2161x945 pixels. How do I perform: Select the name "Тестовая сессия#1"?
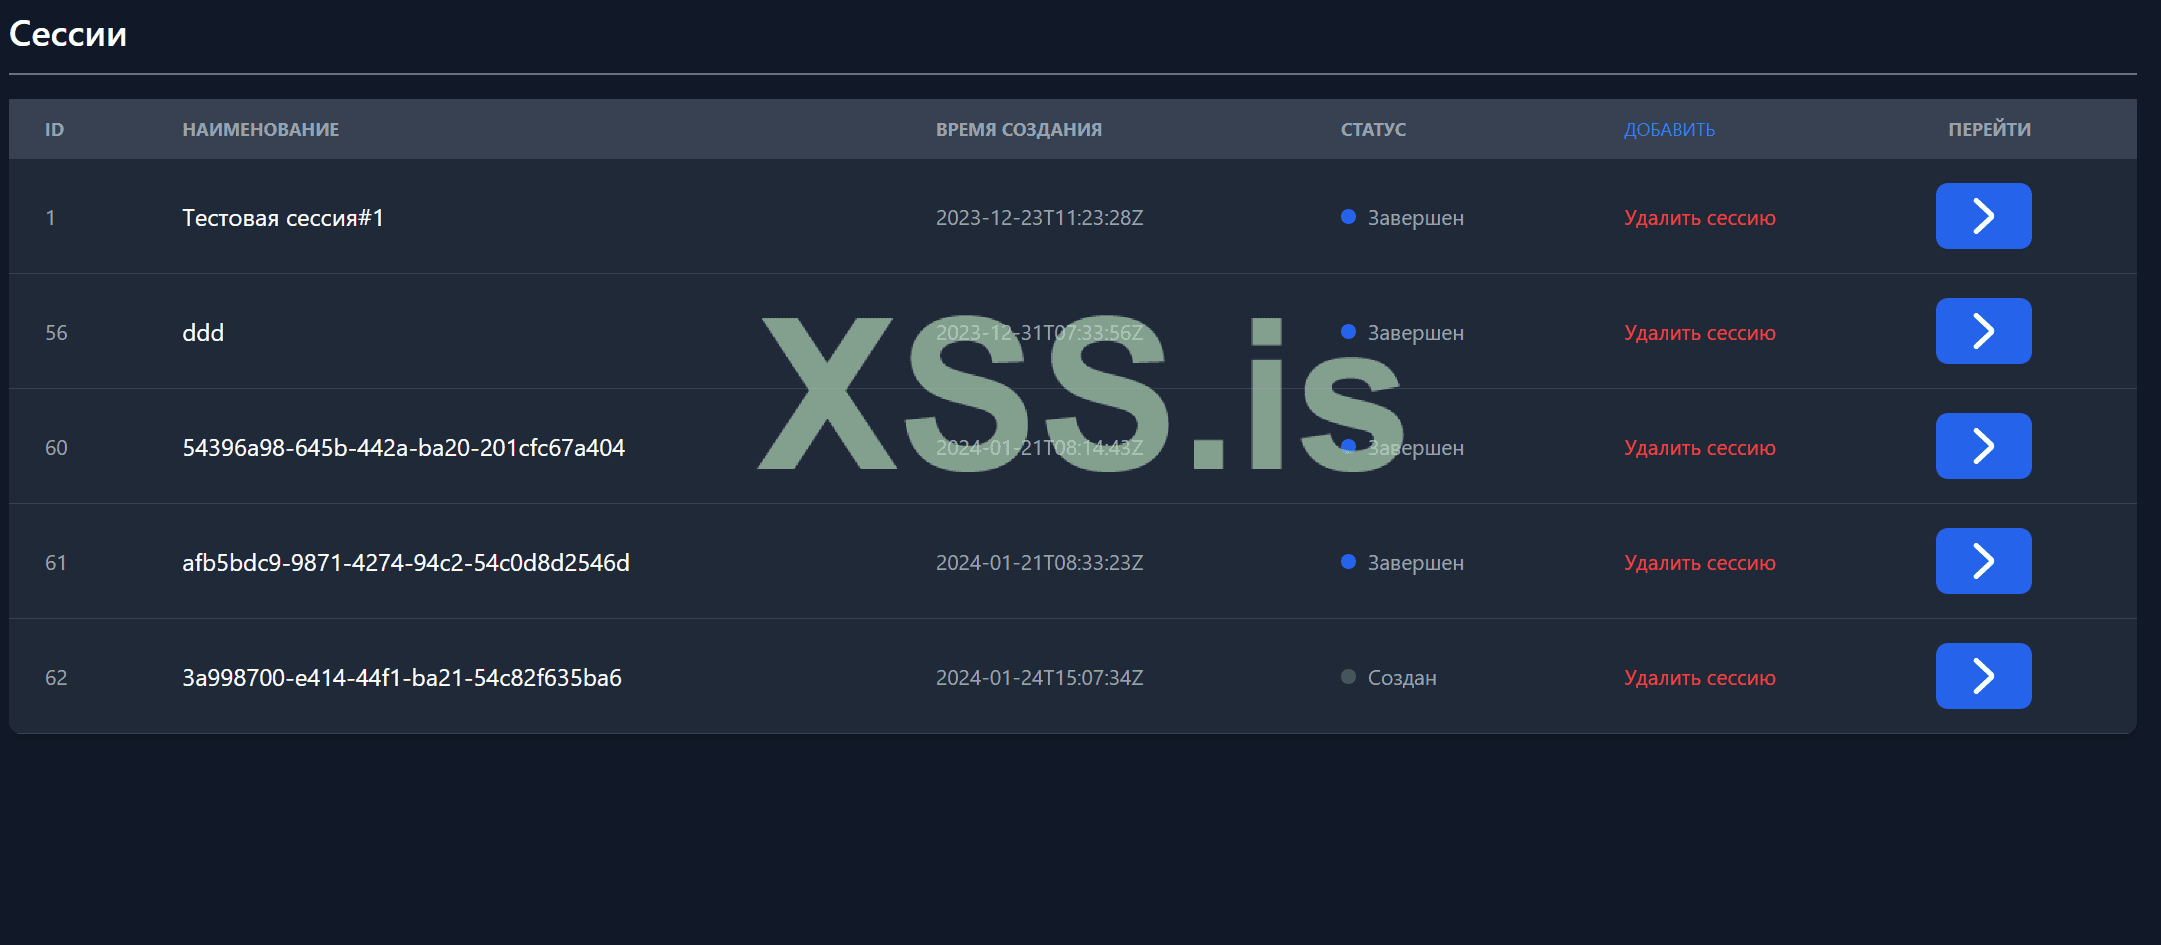pyautogui.click(x=283, y=218)
